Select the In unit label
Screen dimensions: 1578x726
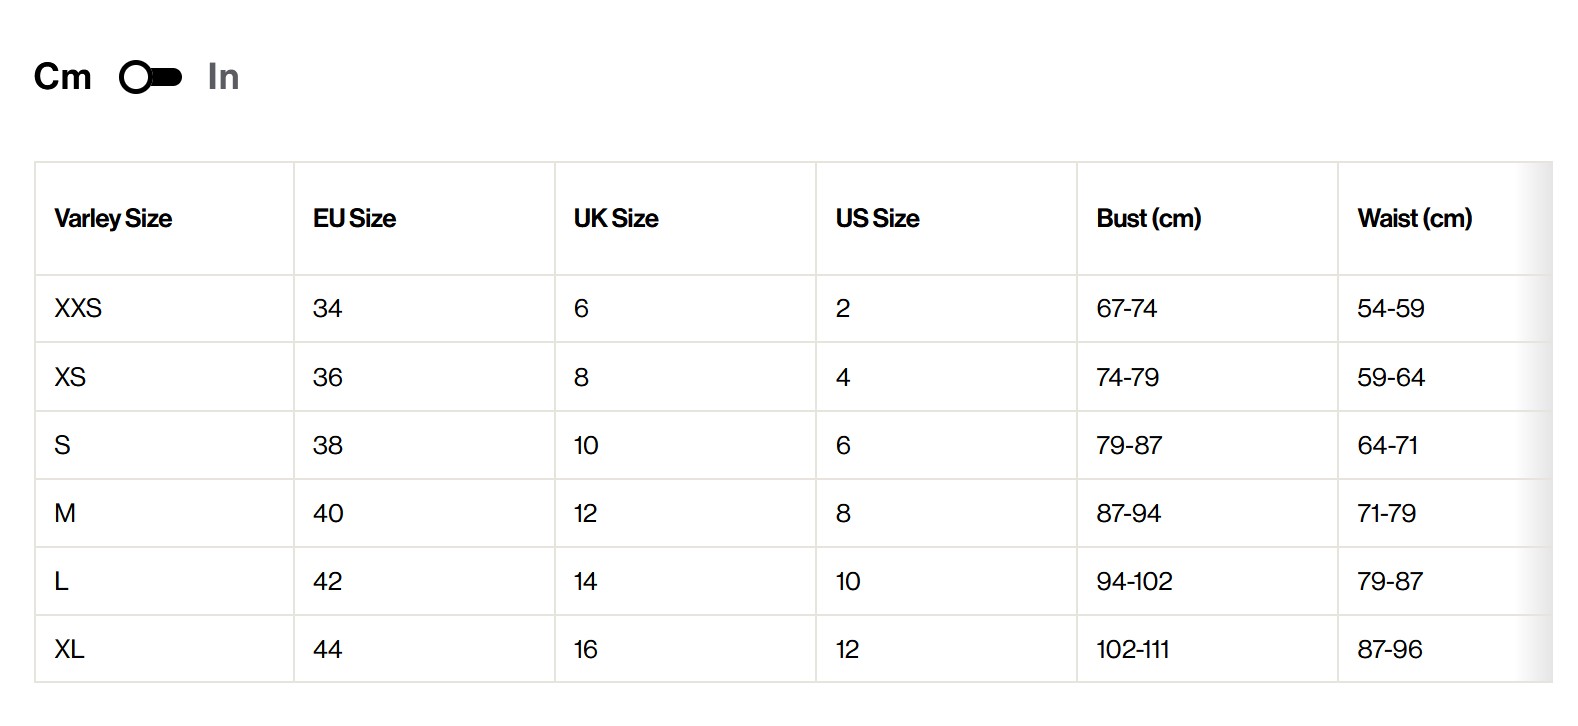pos(223,77)
